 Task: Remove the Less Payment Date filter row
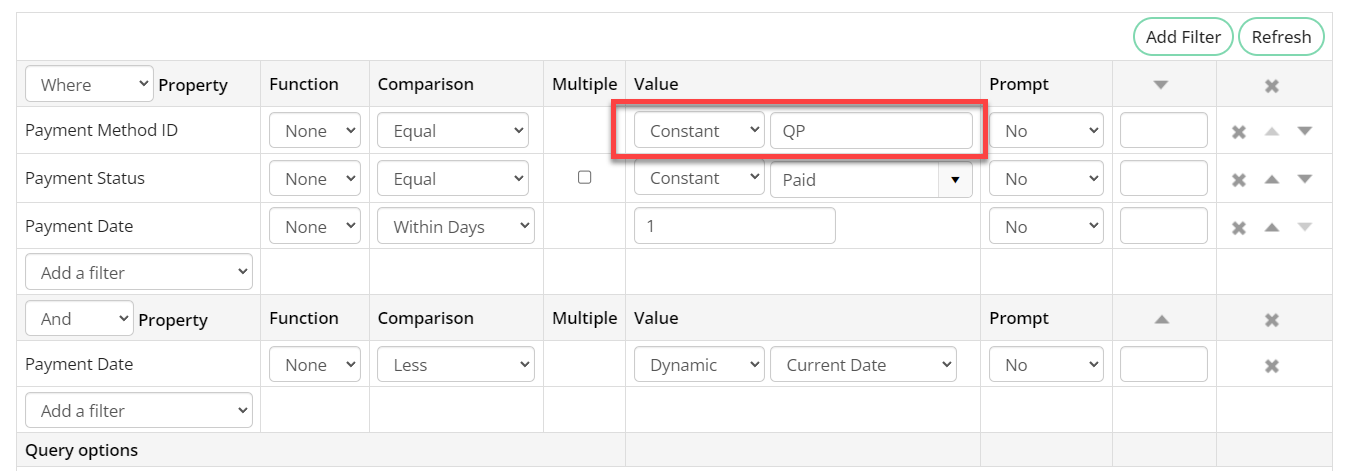[1272, 366]
